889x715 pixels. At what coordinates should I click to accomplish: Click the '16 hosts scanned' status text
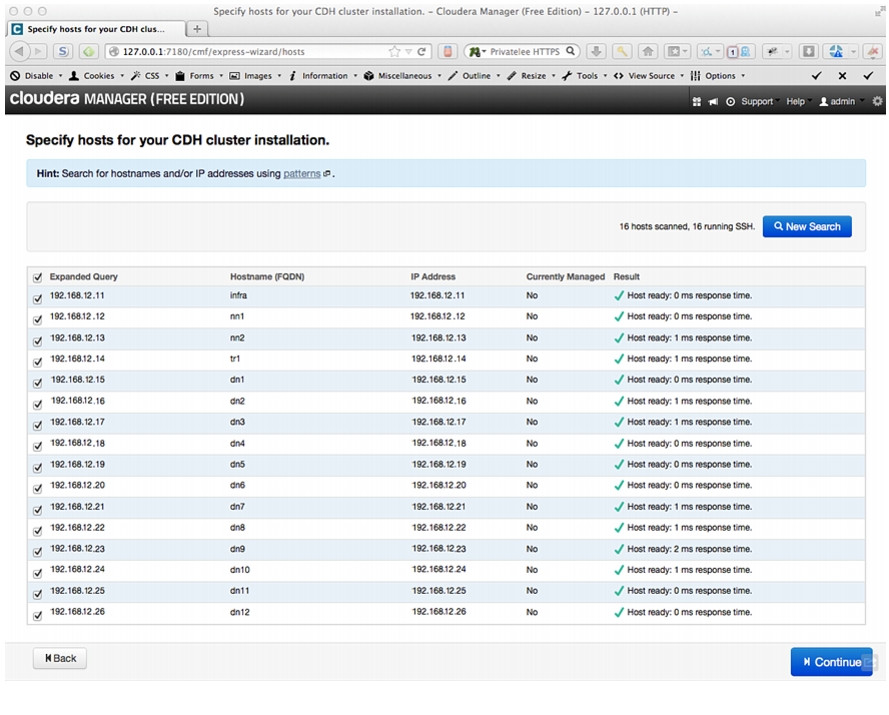point(687,226)
